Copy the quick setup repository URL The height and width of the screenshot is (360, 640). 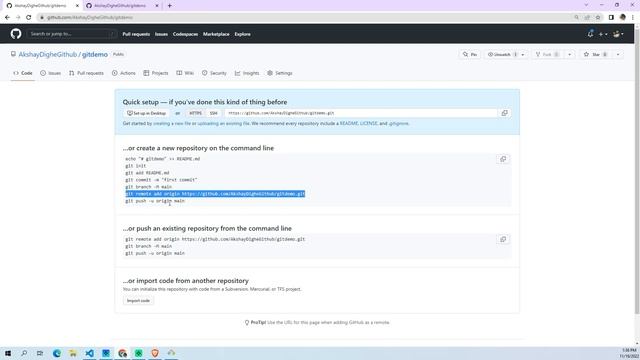pos(504,113)
